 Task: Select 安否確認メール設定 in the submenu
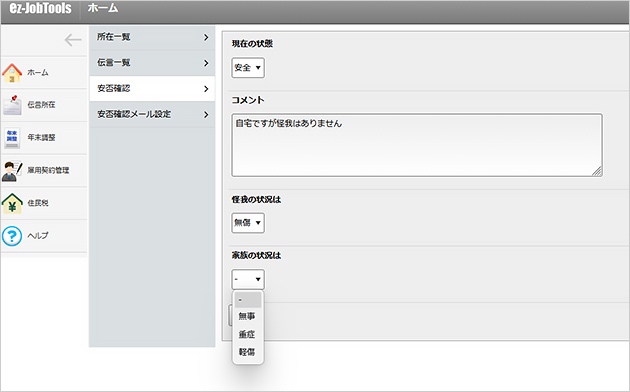[152, 114]
